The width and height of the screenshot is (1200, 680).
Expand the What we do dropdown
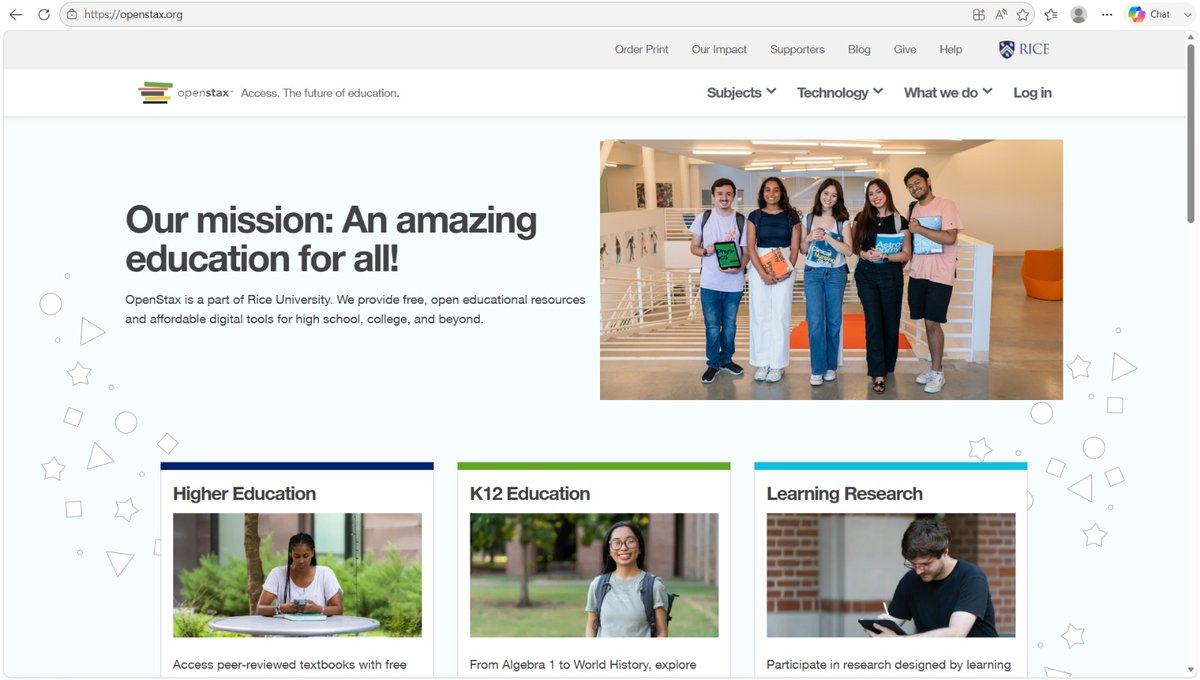948,92
